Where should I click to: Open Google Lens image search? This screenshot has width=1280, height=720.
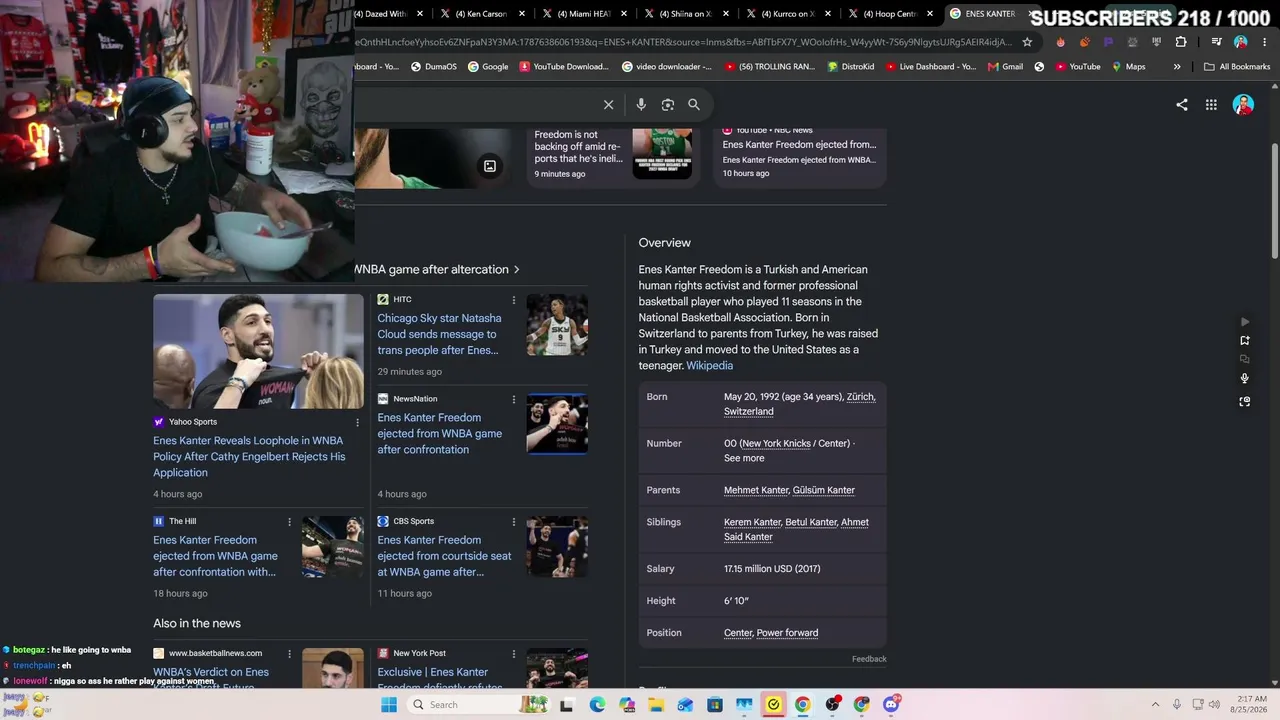tap(667, 104)
